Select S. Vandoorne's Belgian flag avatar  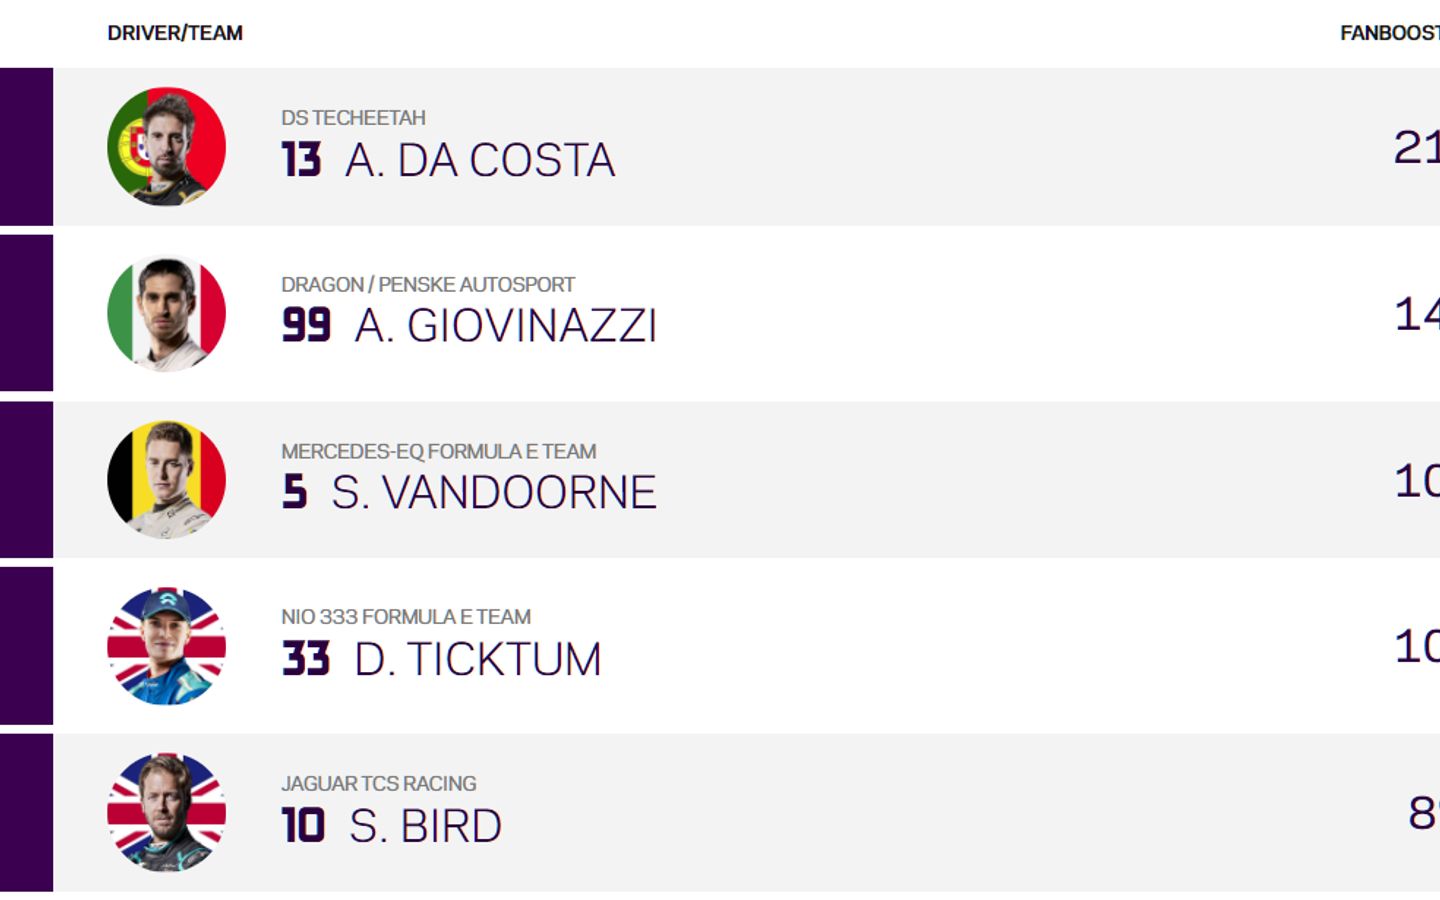166,480
